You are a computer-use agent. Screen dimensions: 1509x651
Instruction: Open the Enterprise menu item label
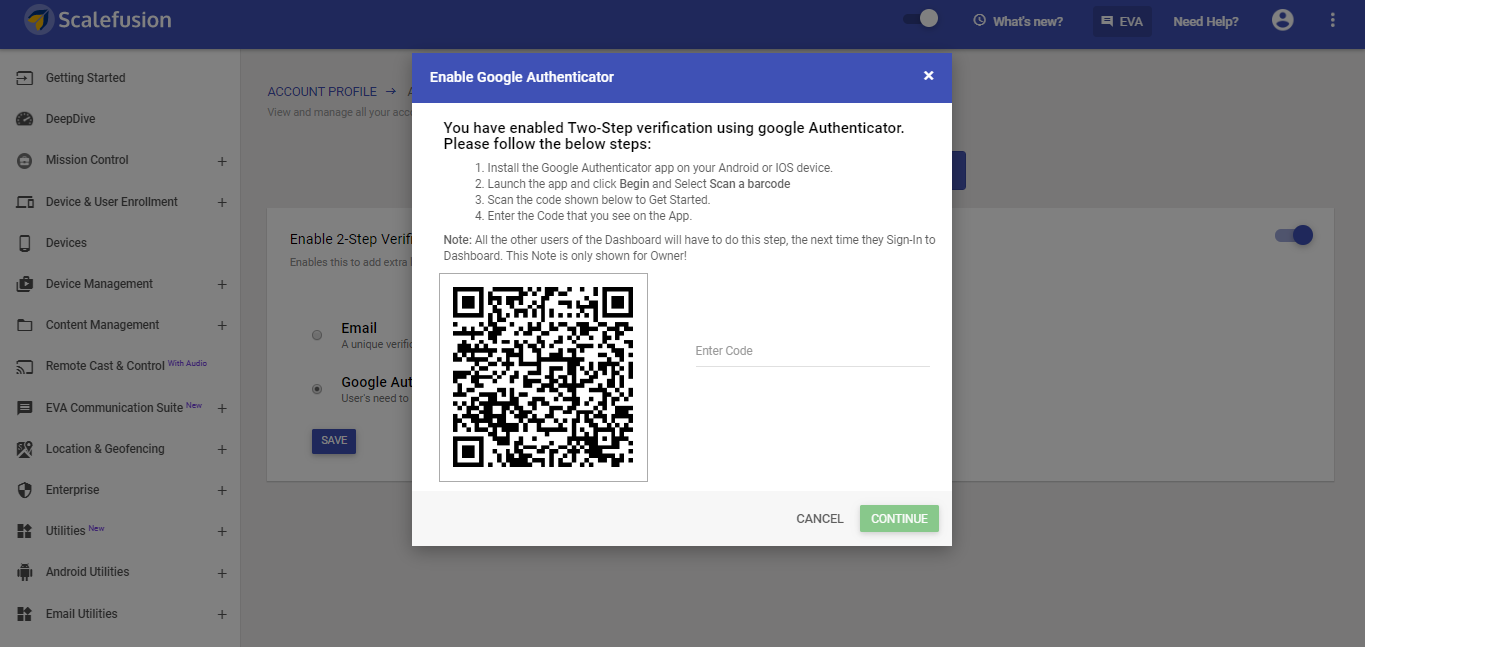(x=73, y=490)
